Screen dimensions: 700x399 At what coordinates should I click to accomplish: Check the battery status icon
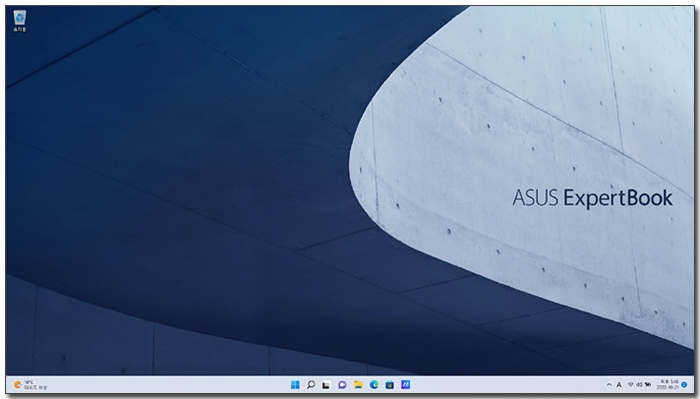(x=648, y=384)
